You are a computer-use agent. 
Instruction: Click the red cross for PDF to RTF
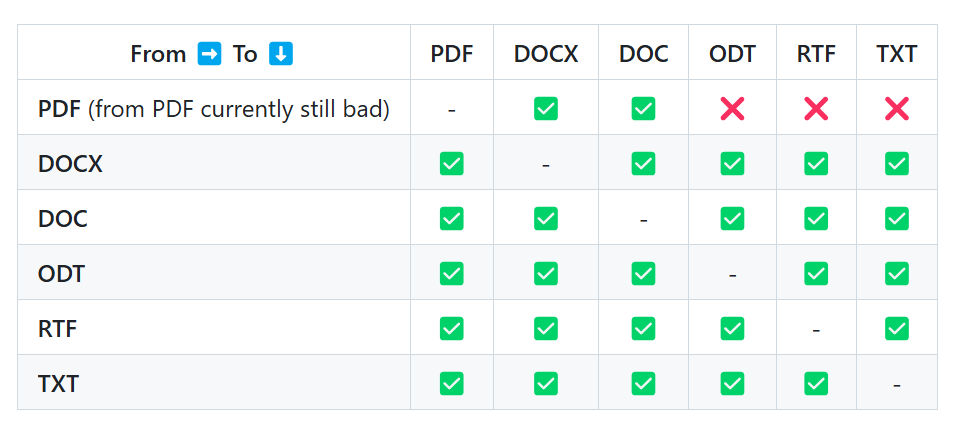pos(816,108)
